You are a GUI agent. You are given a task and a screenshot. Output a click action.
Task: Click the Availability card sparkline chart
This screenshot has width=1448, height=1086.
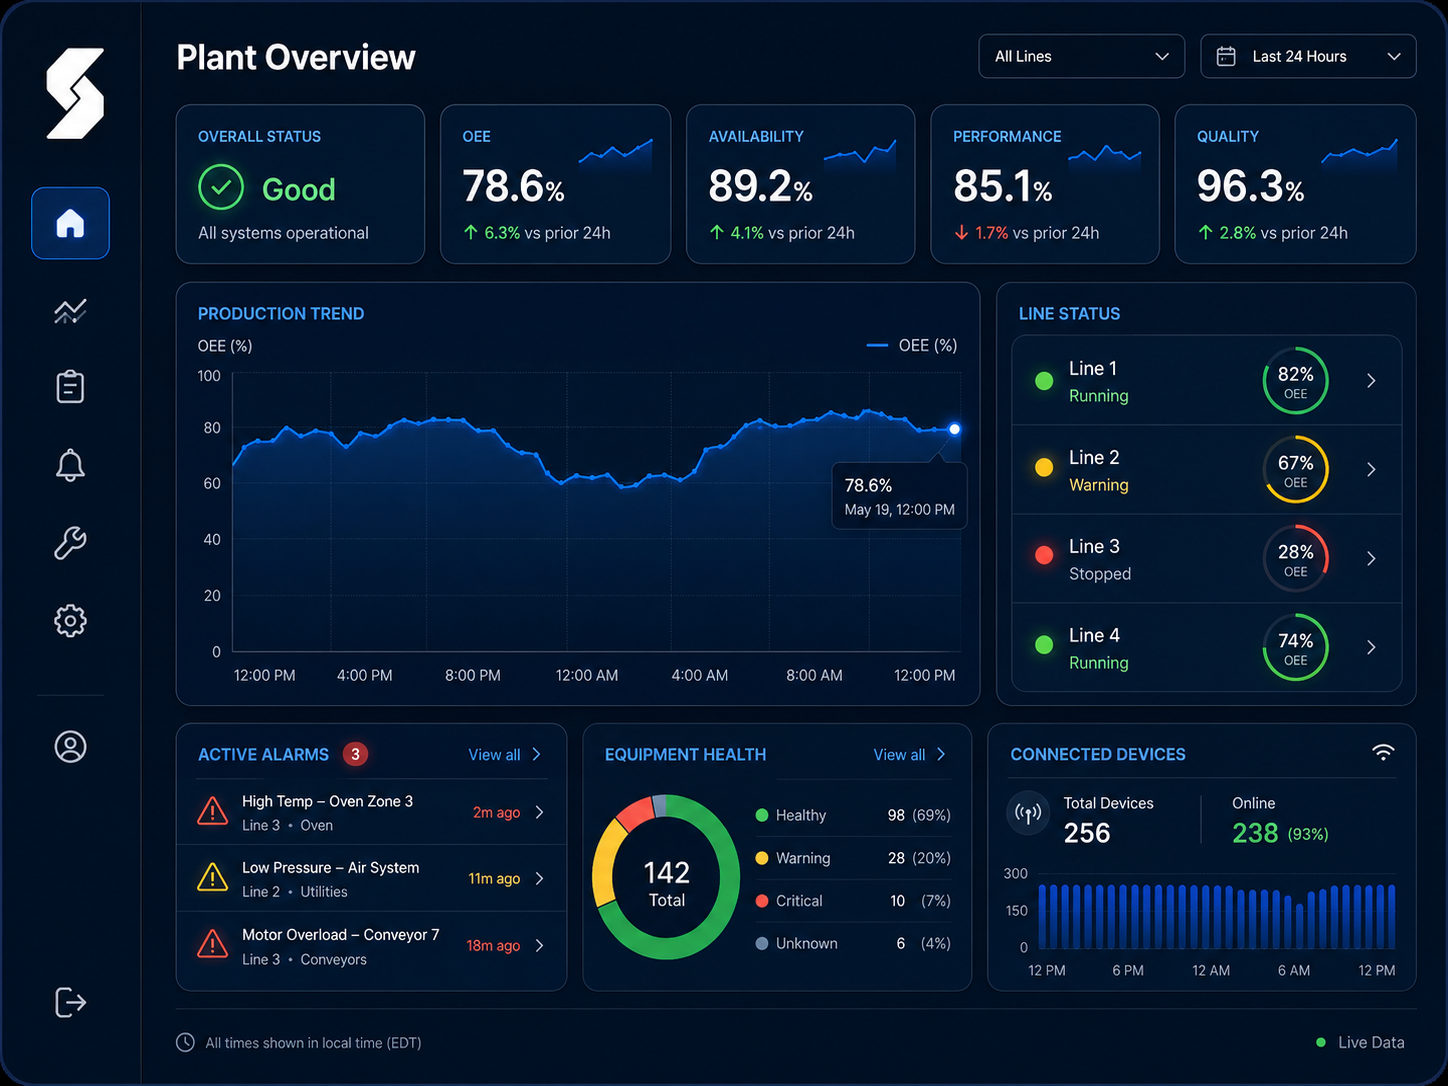[860, 153]
